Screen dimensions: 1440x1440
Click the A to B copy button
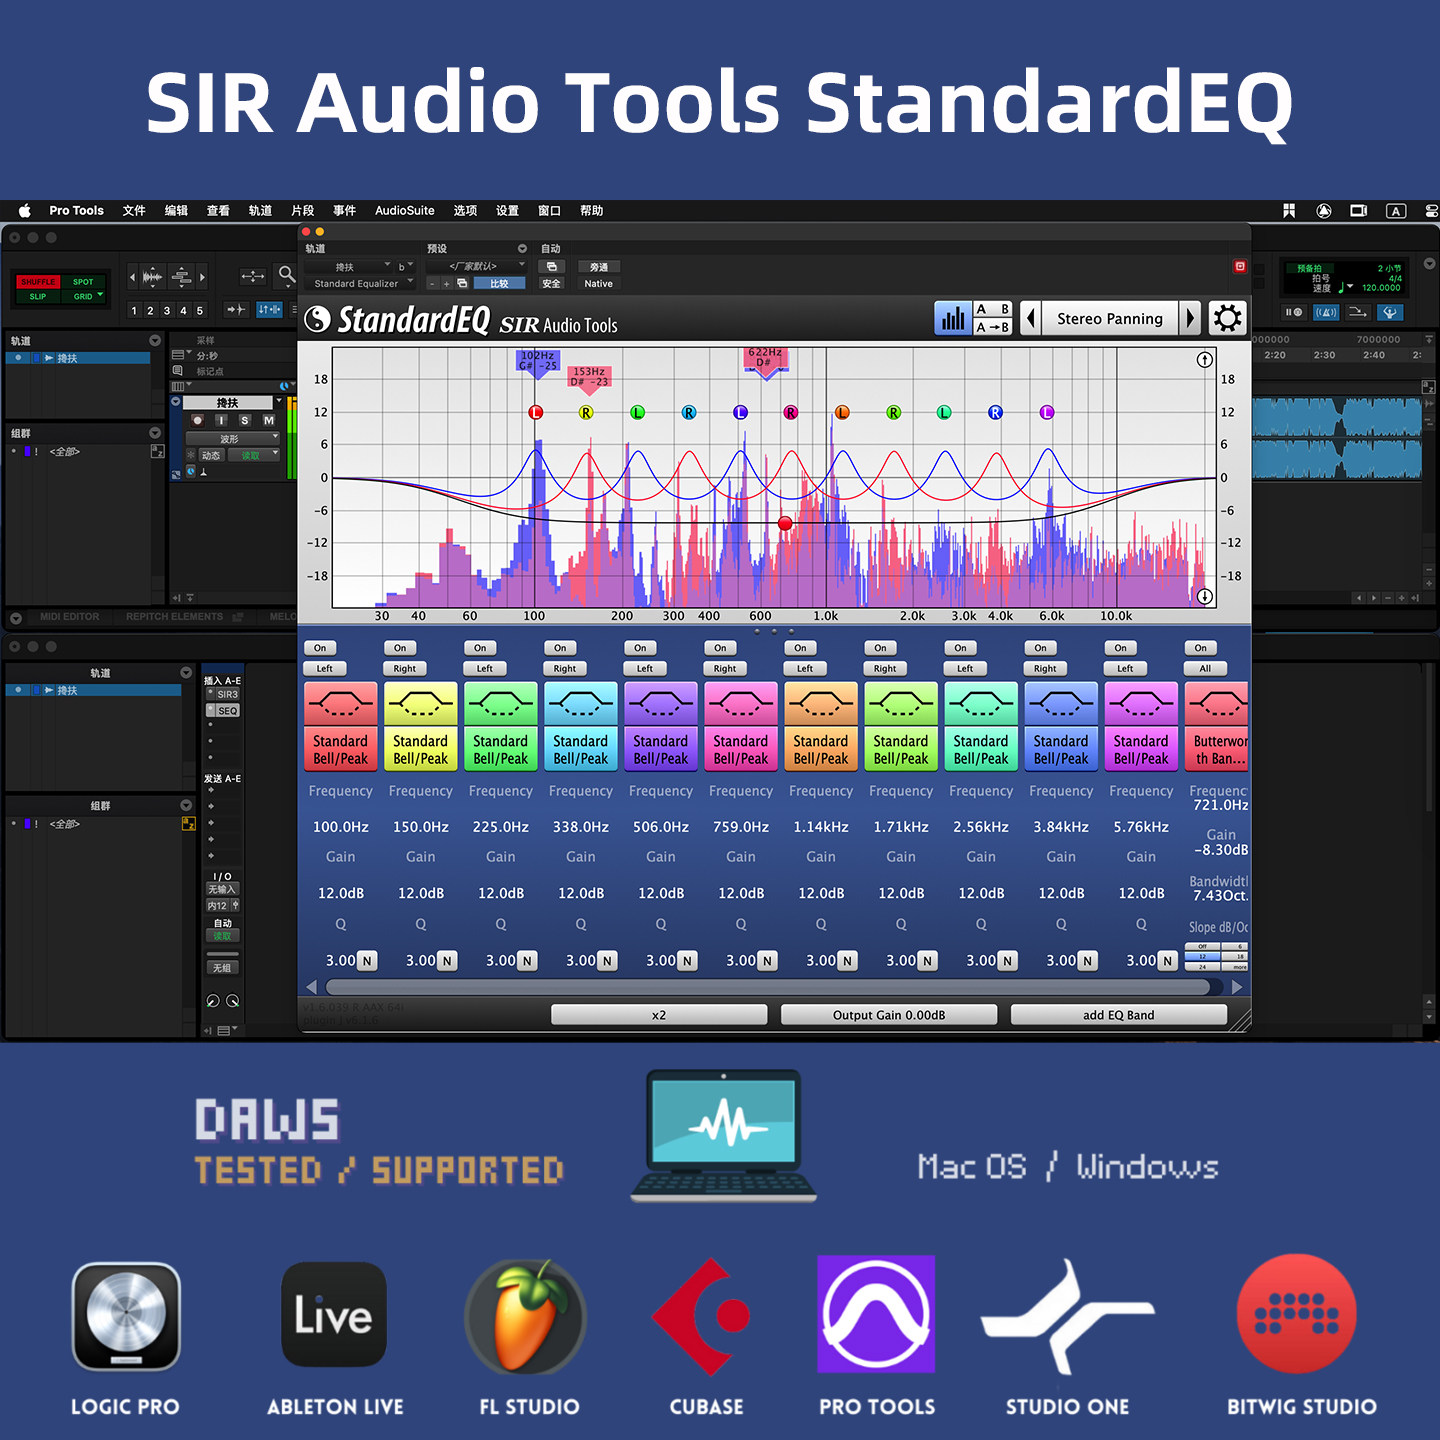(992, 327)
